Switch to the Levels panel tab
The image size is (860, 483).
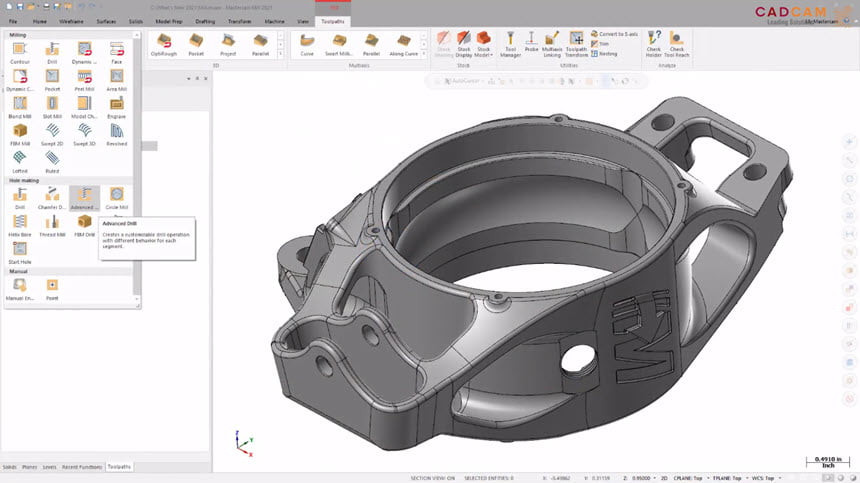(49, 467)
